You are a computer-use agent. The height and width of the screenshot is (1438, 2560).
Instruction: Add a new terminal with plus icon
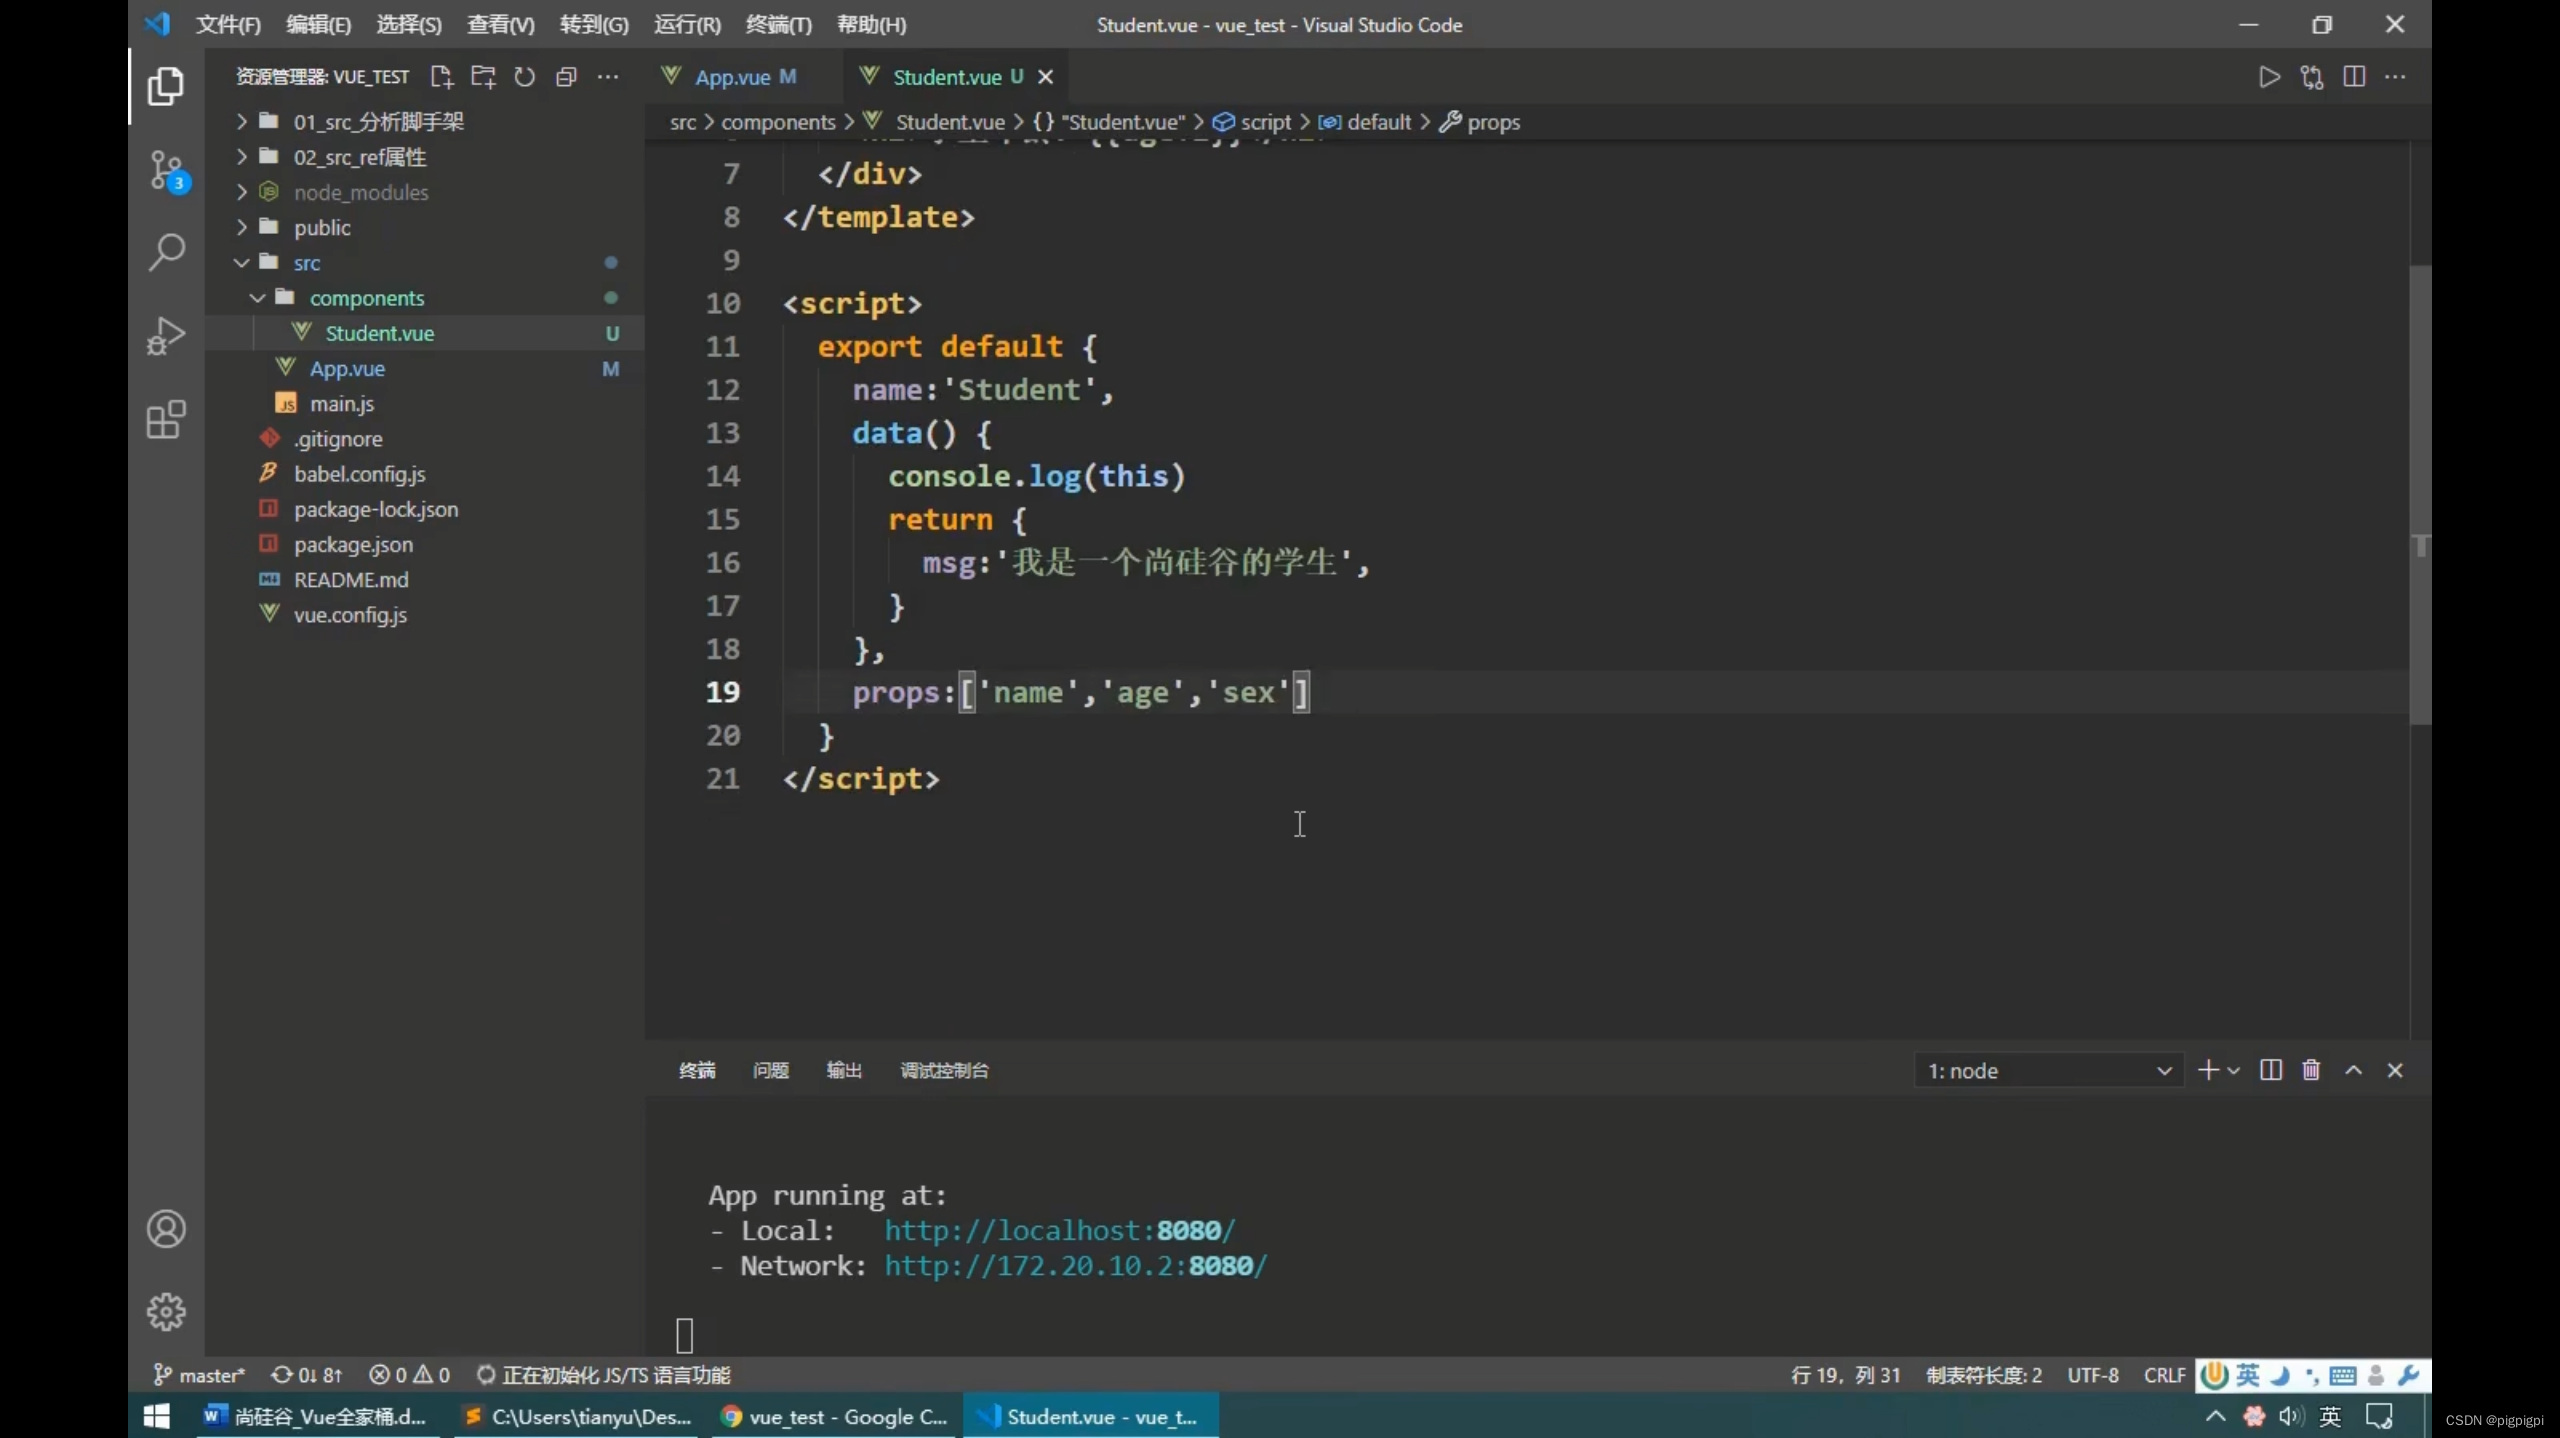[x=2208, y=1070]
